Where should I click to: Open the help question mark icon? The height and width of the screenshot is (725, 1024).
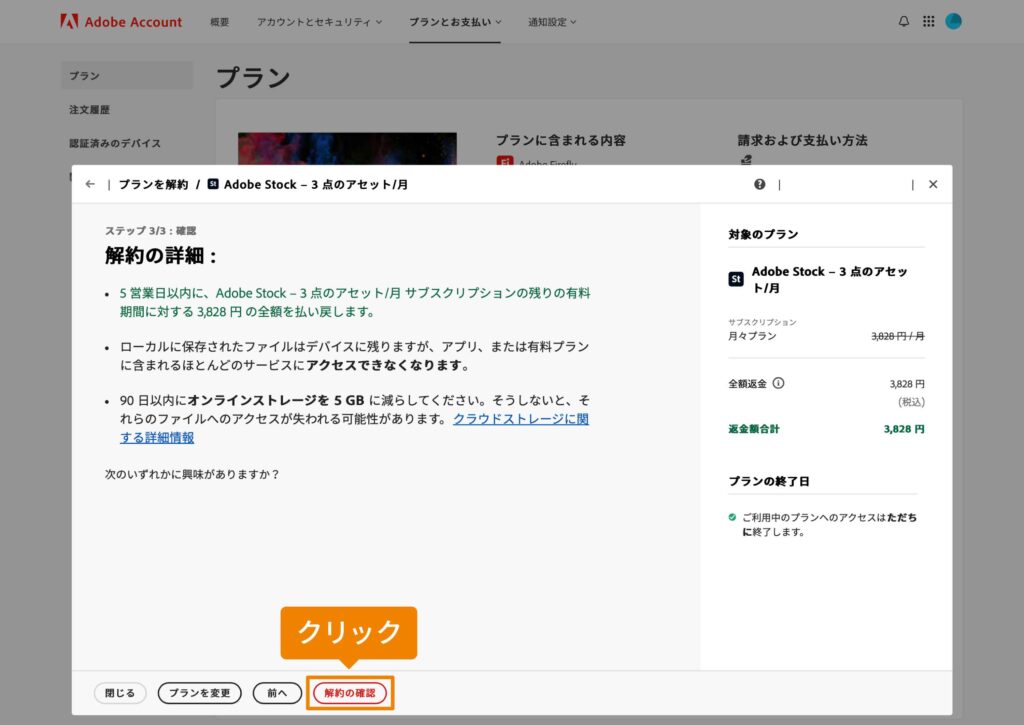tap(760, 184)
